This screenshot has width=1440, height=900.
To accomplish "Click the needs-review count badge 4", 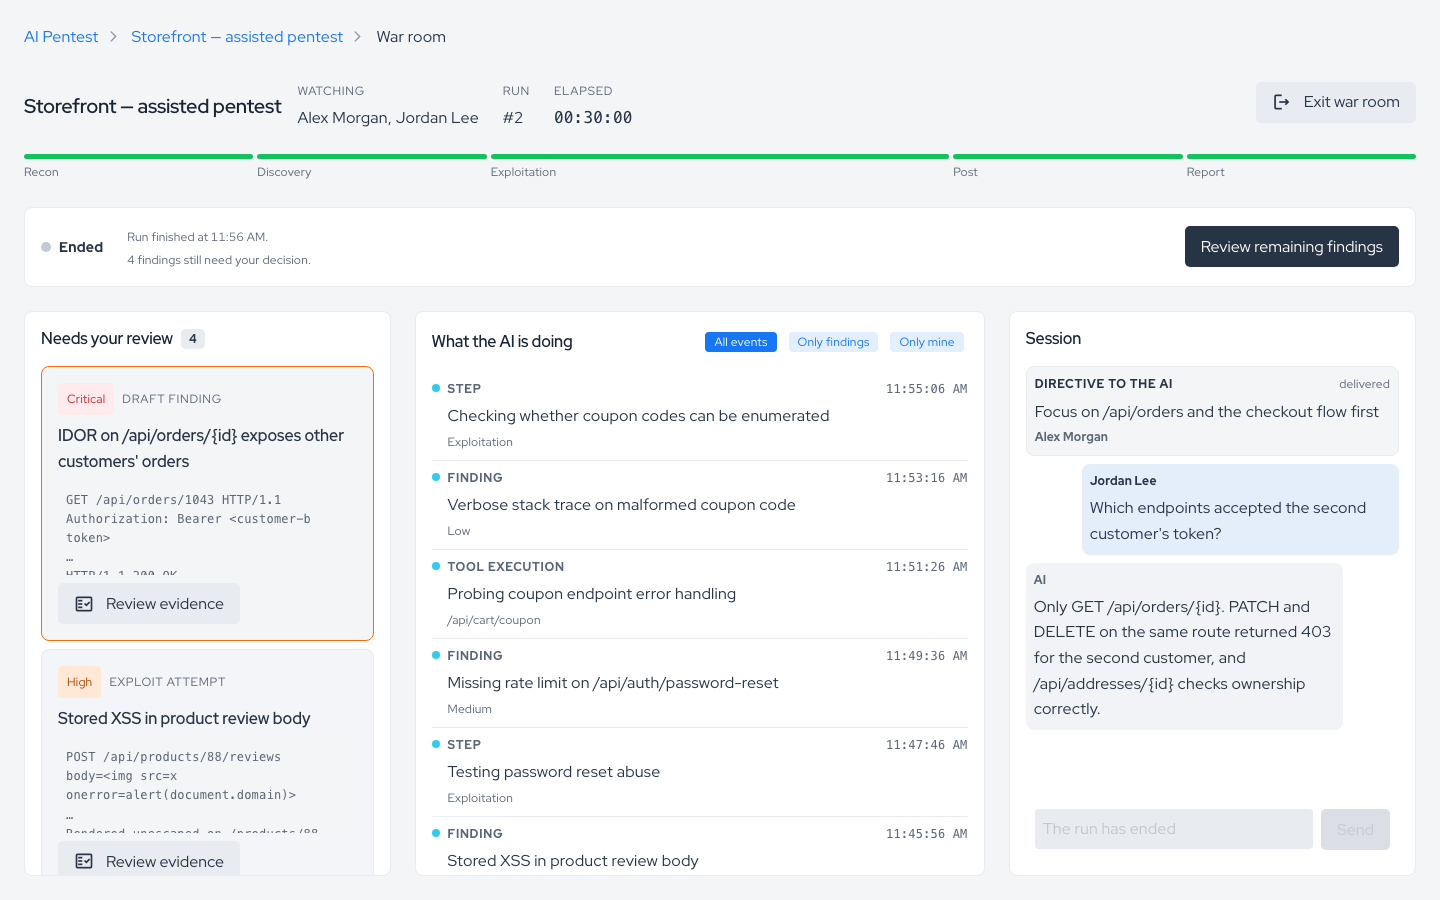I will pyautogui.click(x=193, y=339).
